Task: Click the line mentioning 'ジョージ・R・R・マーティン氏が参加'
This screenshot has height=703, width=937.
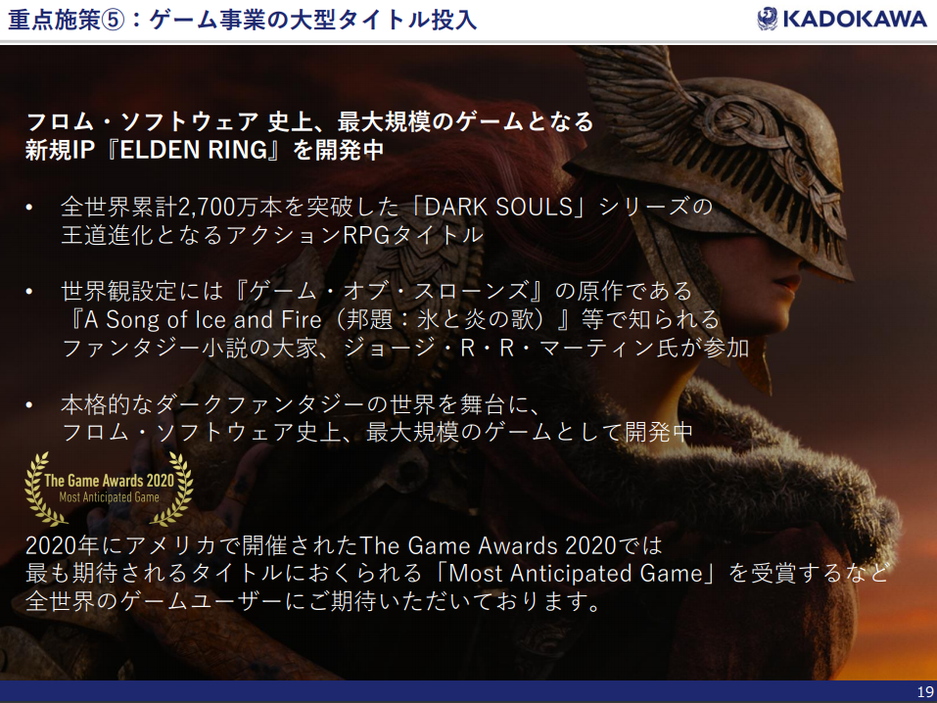Action: [x=405, y=348]
